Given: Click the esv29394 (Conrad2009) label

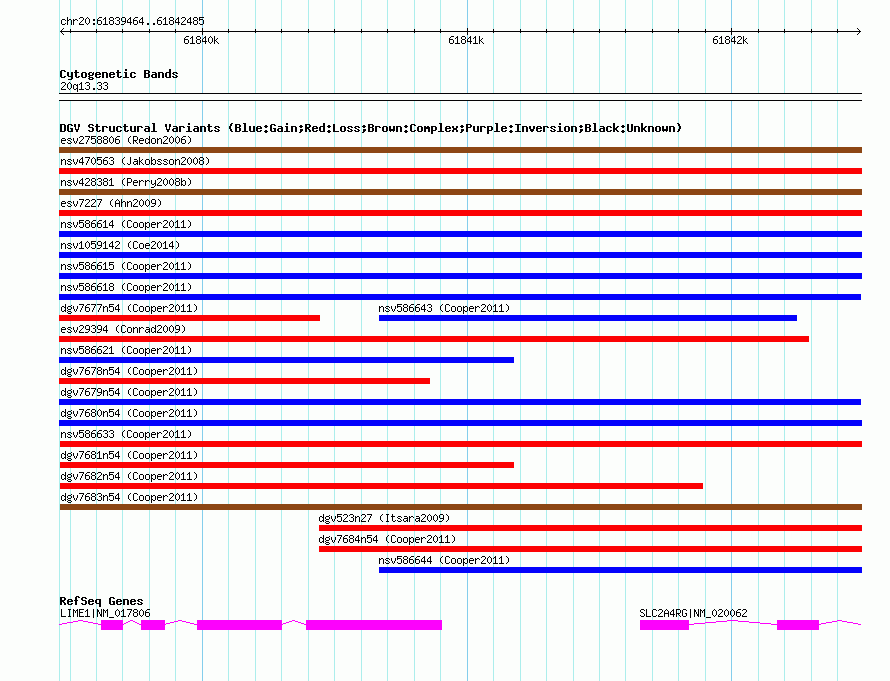Looking at the screenshot, I should pos(123,329).
